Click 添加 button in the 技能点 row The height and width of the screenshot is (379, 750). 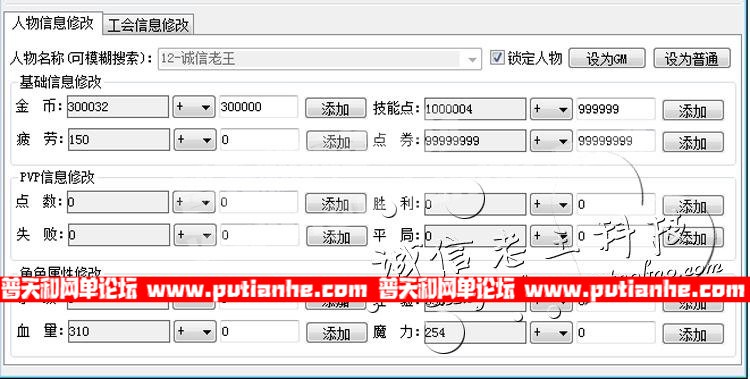pyautogui.click(x=693, y=111)
